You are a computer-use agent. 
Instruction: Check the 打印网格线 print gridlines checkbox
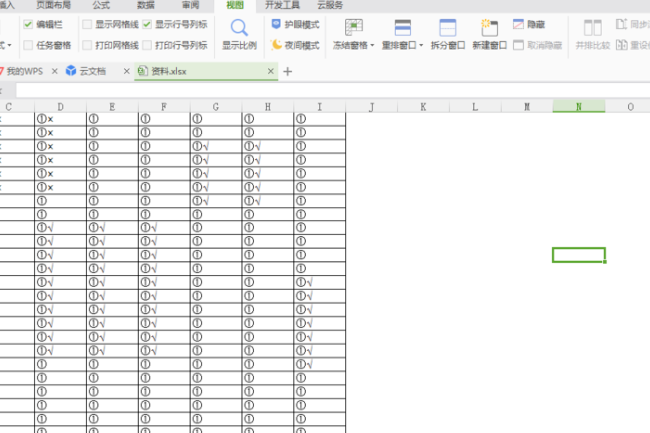pos(87,45)
